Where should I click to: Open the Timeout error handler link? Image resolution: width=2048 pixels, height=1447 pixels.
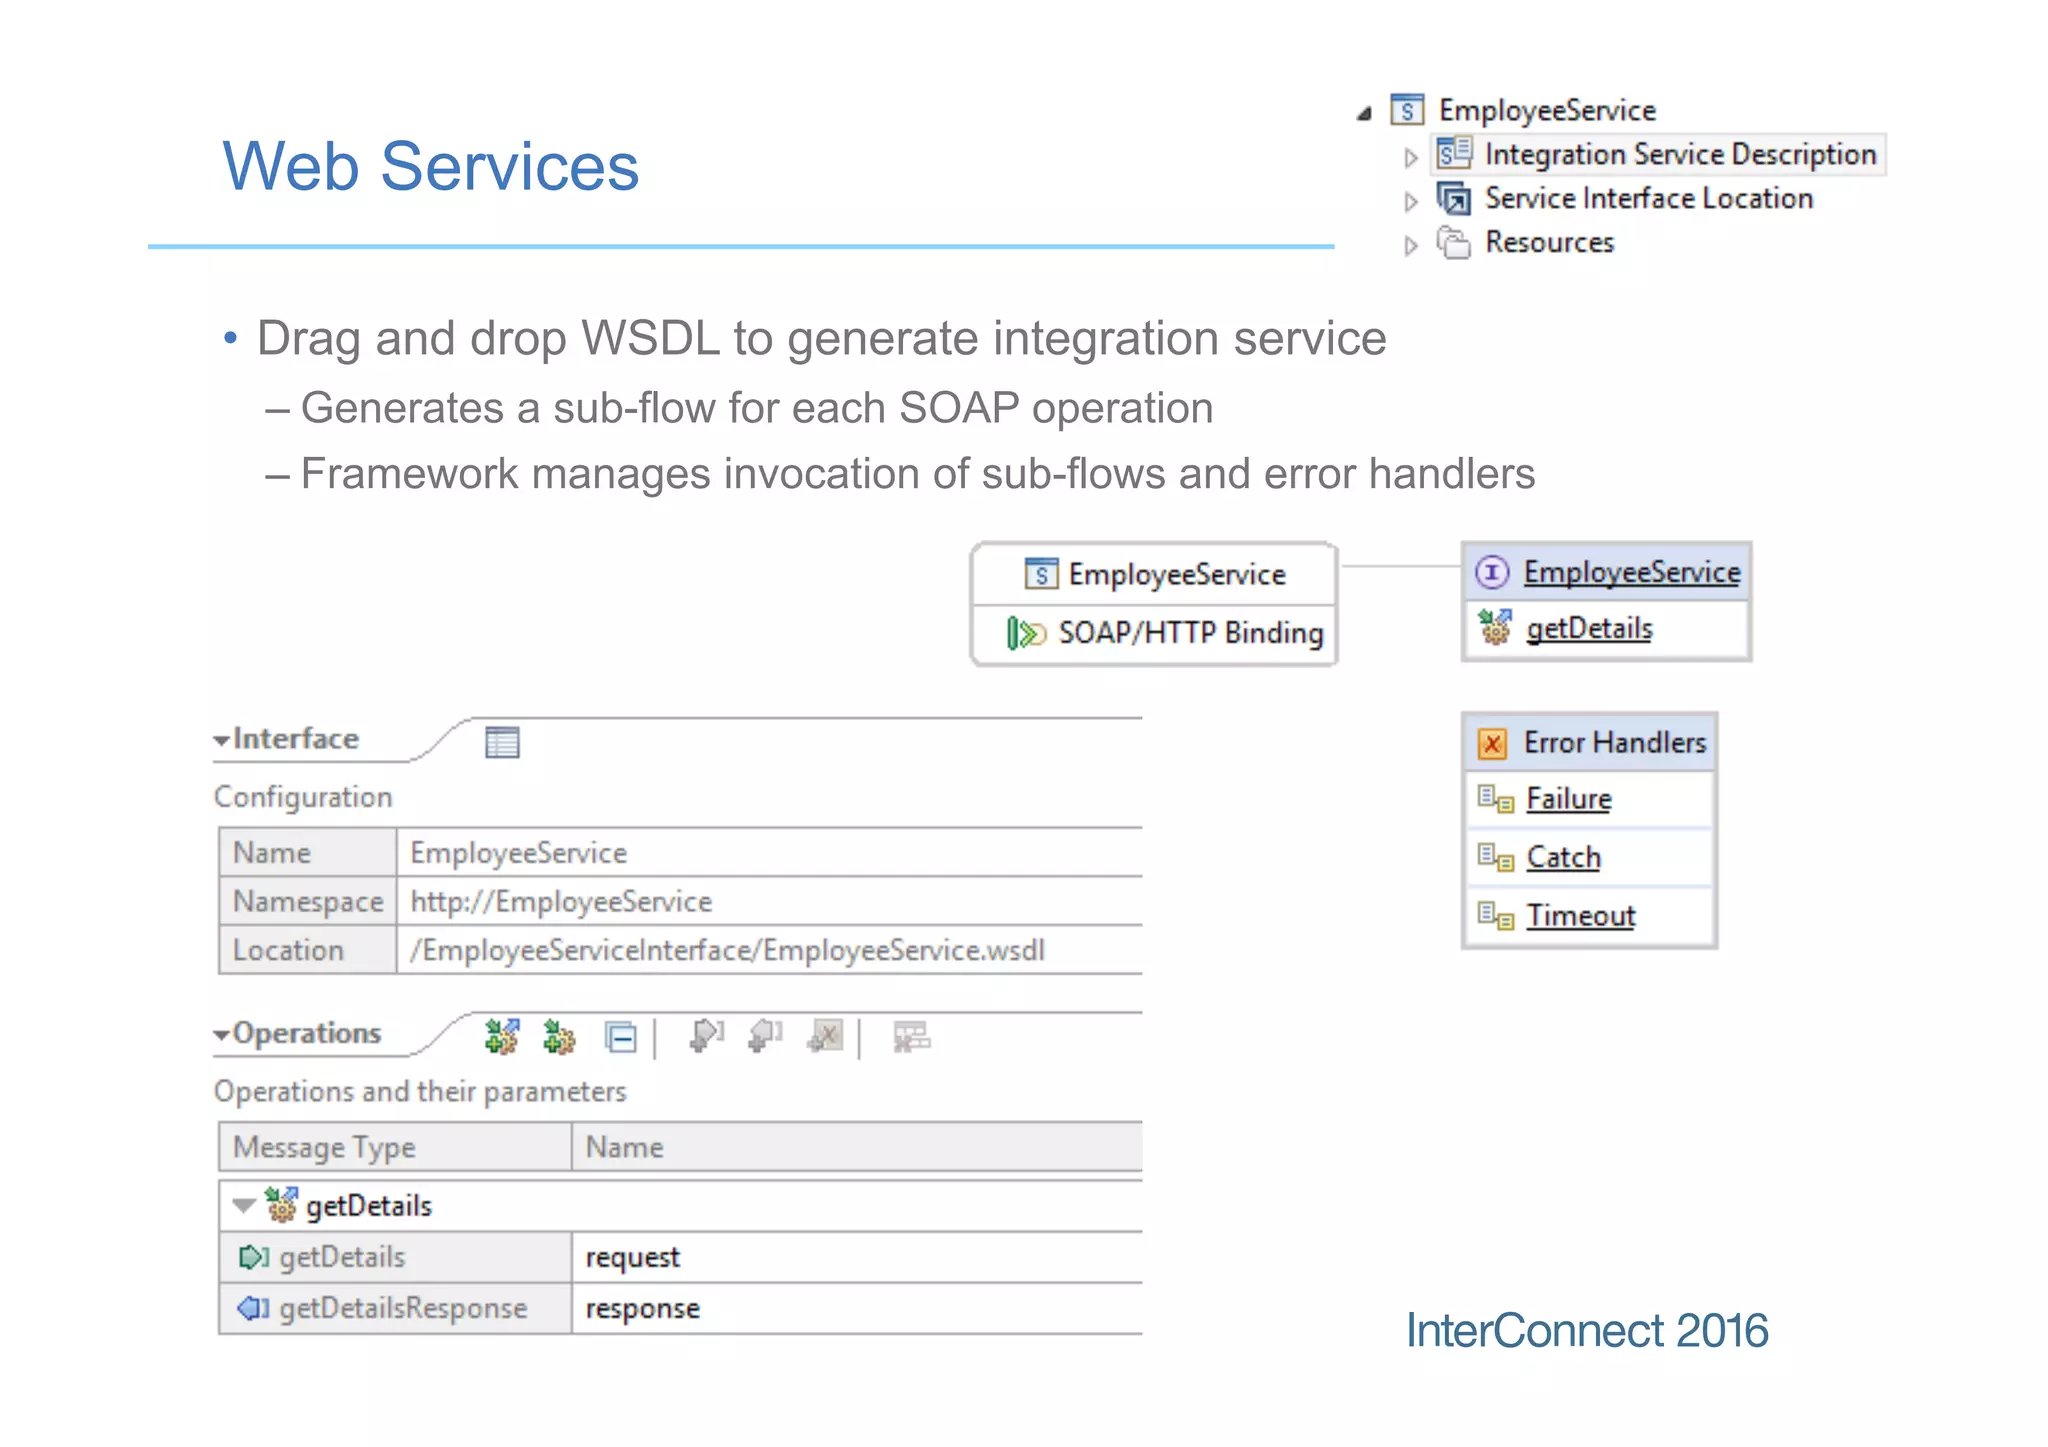coord(1580,915)
